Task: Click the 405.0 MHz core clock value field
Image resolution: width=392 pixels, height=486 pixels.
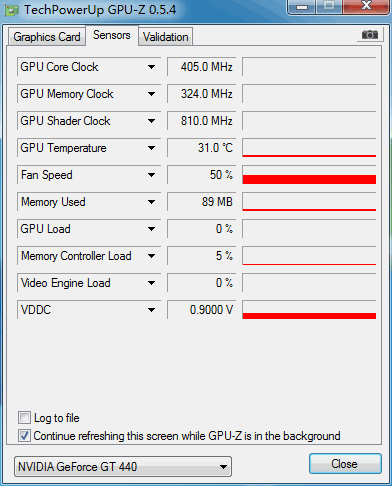Action: tap(202, 67)
